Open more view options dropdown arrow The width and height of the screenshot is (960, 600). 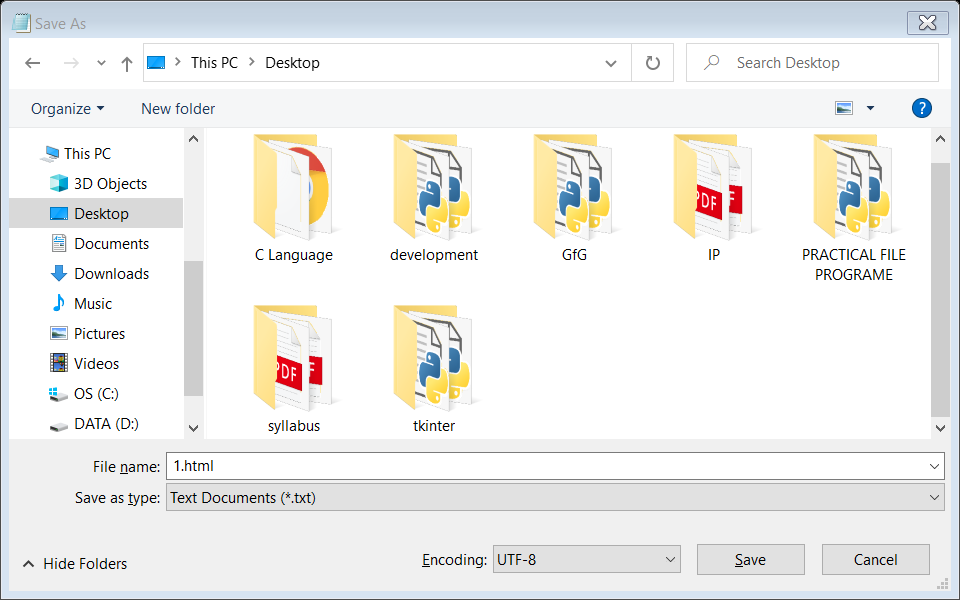870,108
